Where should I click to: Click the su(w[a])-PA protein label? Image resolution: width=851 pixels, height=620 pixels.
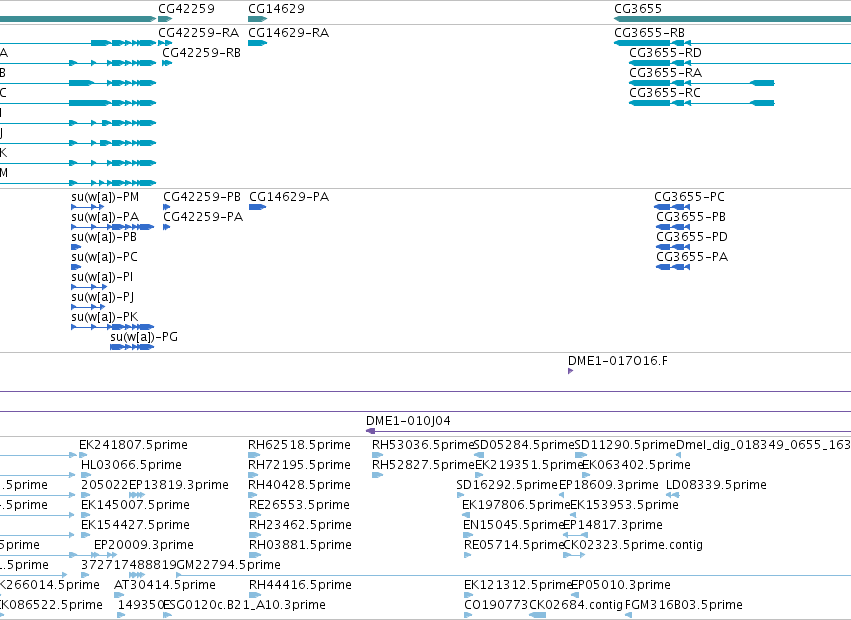[105, 217]
